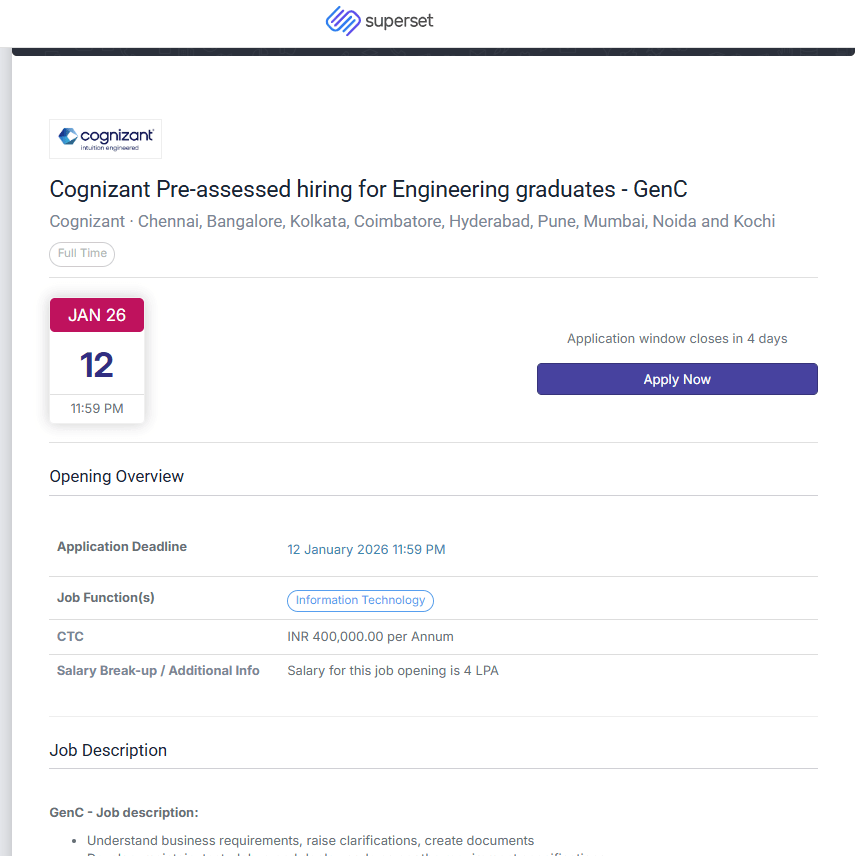Click the date number 12 in calendar

pyautogui.click(x=97, y=365)
